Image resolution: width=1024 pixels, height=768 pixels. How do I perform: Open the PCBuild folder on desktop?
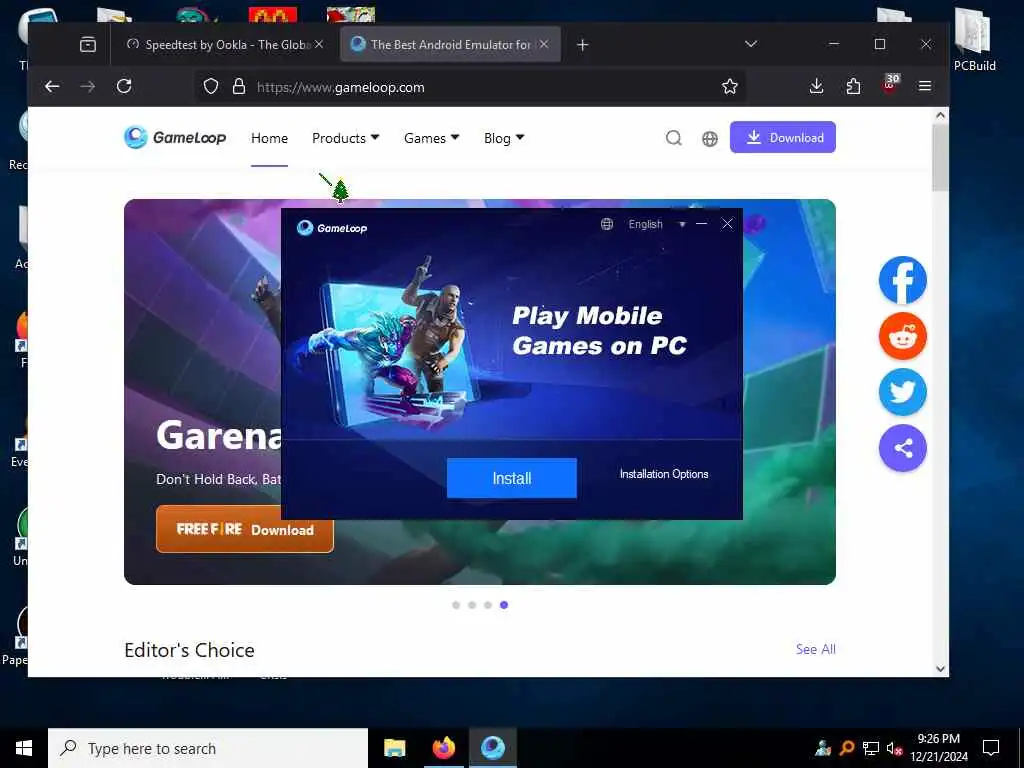(x=974, y=40)
